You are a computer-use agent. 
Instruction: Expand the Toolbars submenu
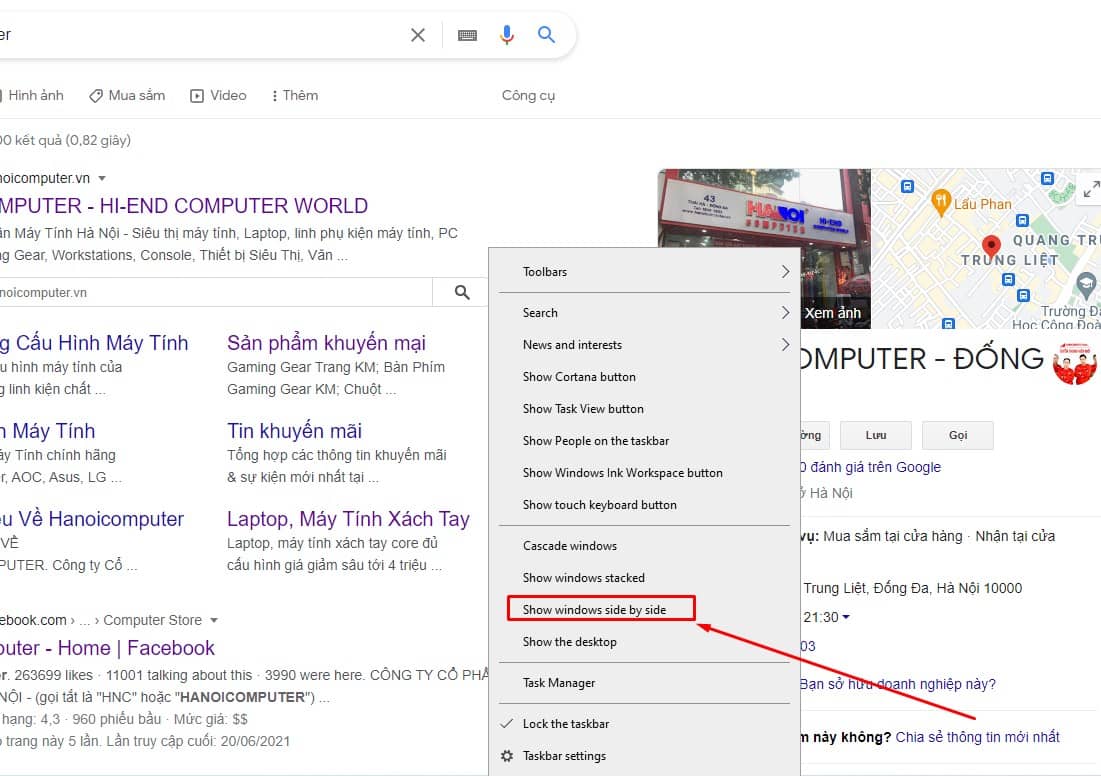coord(546,271)
